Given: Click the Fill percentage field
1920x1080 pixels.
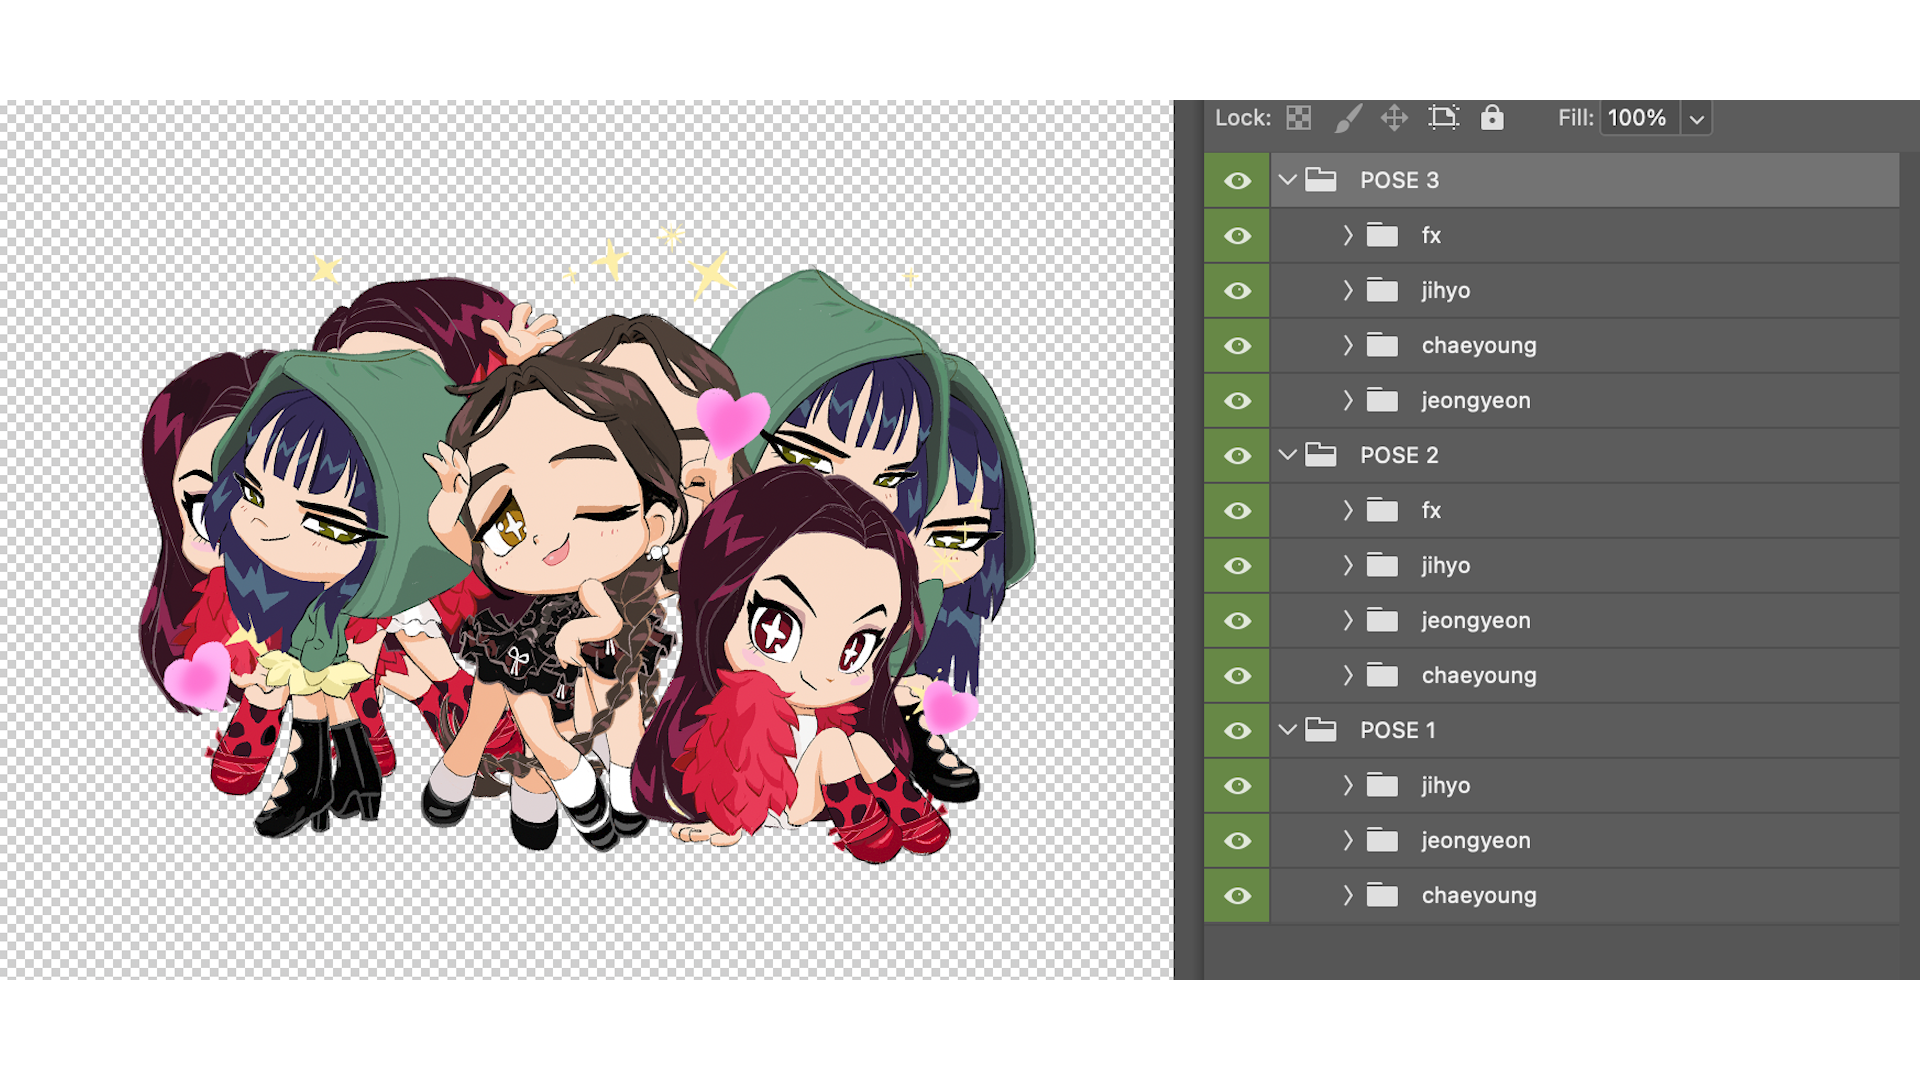Looking at the screenshot, I should pos(1639,118).
